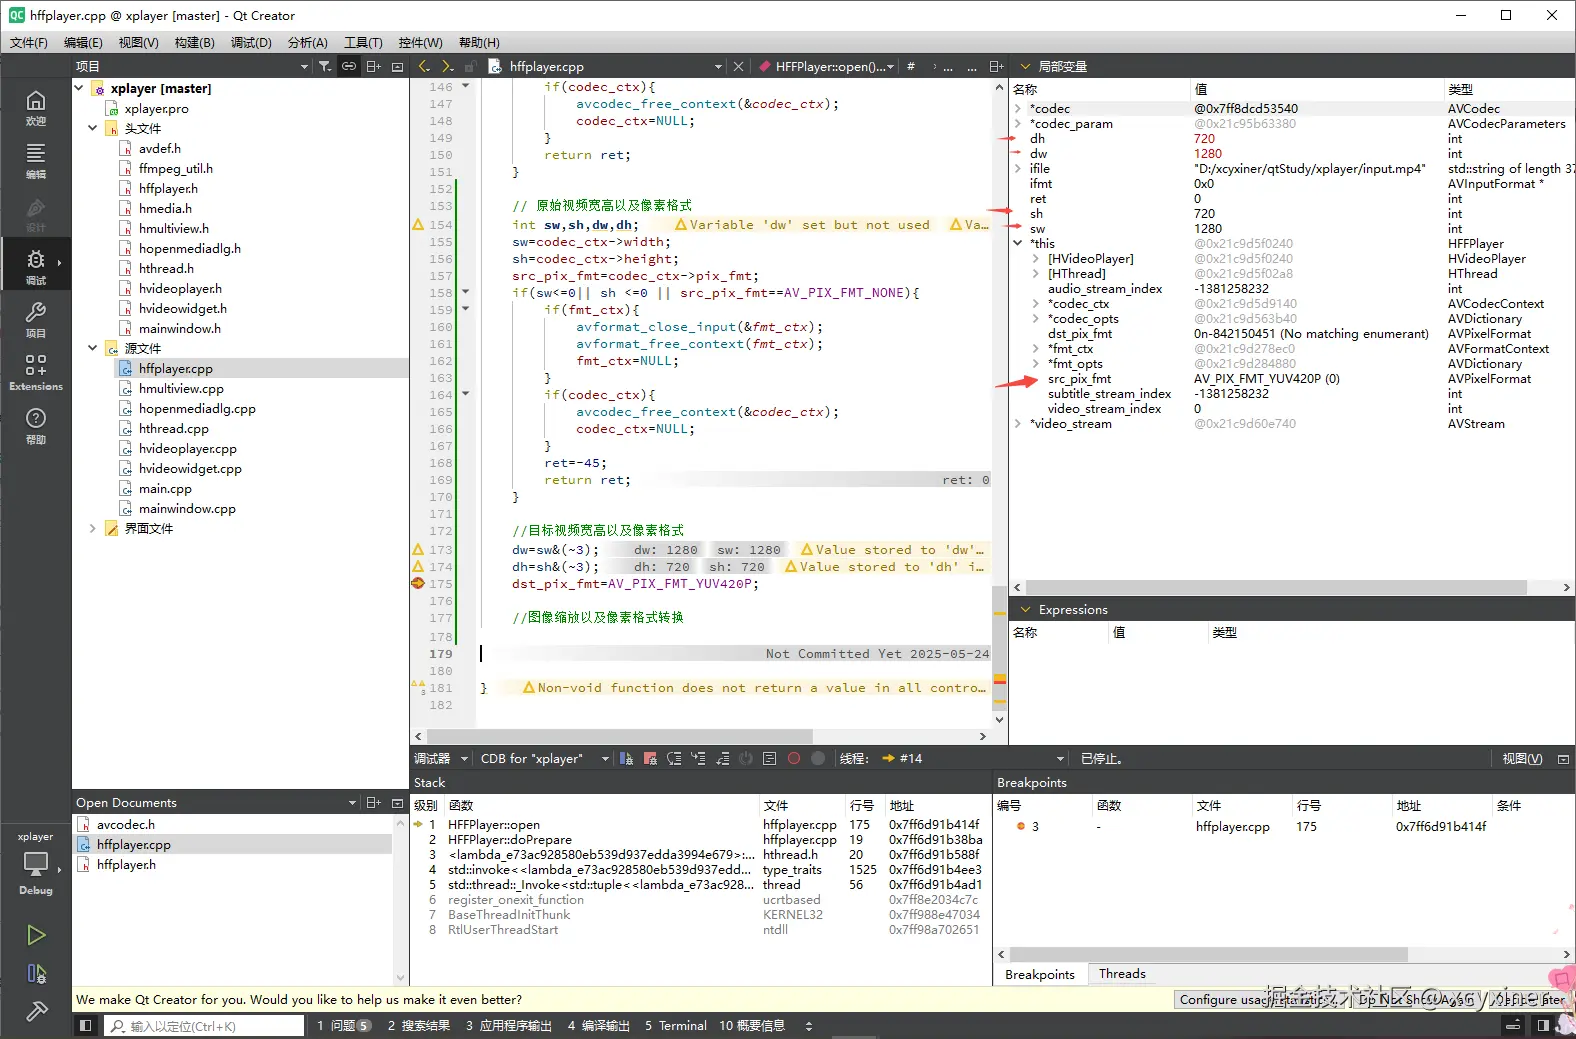1576x1039 pixels.
Task: Toggle the left sidebar visibility button
Action: [x=86, y=1026]
